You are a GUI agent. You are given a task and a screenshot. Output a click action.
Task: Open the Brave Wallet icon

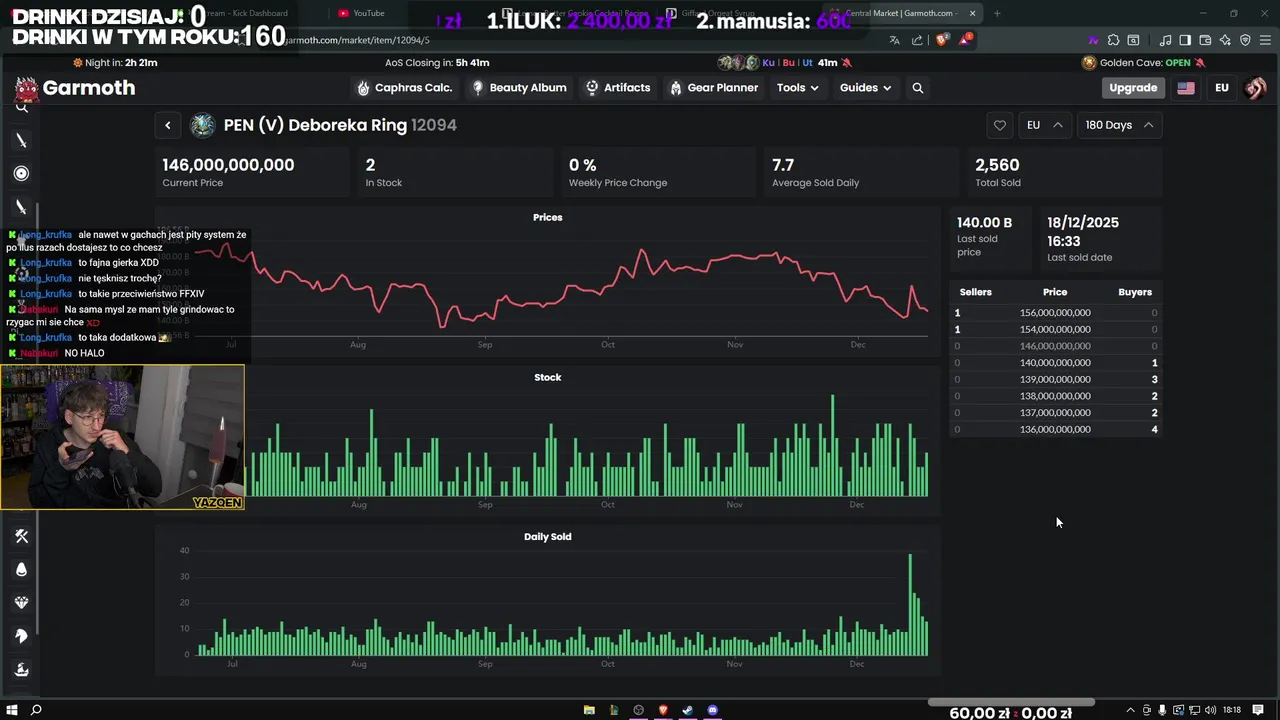click(x=1205, y=40)
